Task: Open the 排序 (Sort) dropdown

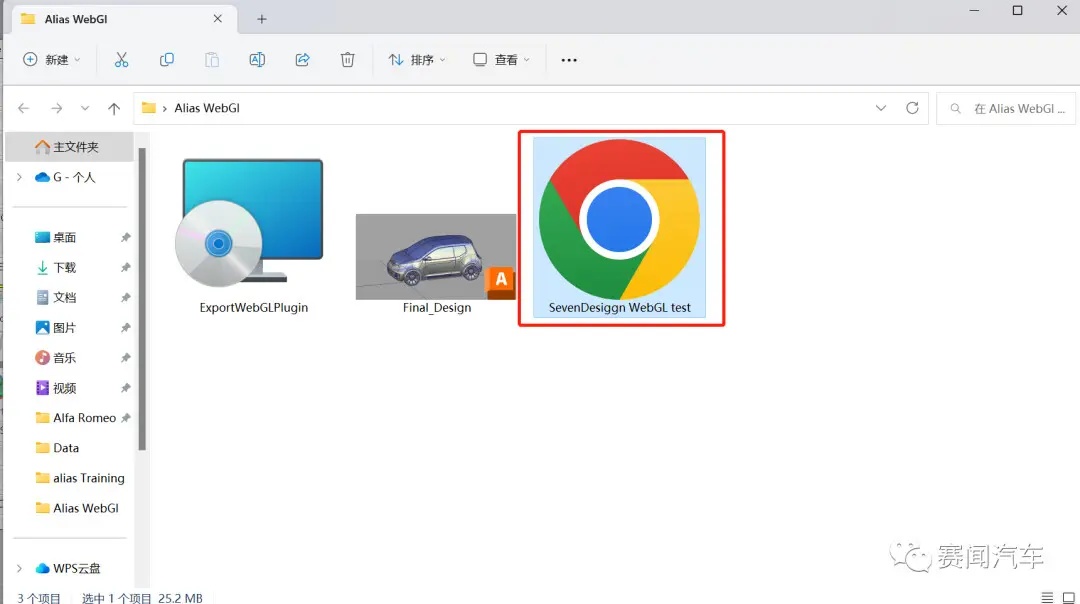Action: (x=417, y=60)
